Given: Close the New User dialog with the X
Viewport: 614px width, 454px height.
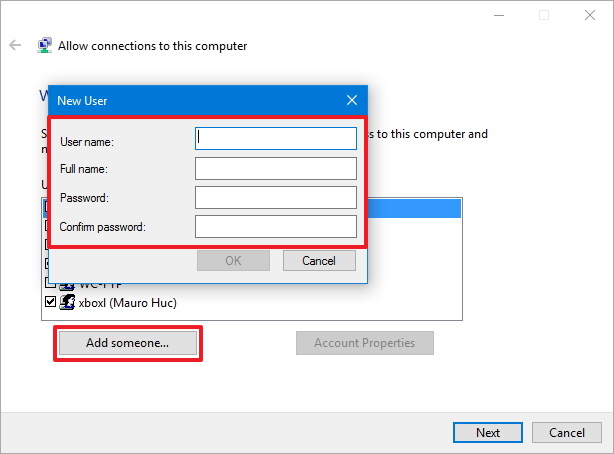Looking at the screenshot, I should pyautogui.click(x=351, y=100).
